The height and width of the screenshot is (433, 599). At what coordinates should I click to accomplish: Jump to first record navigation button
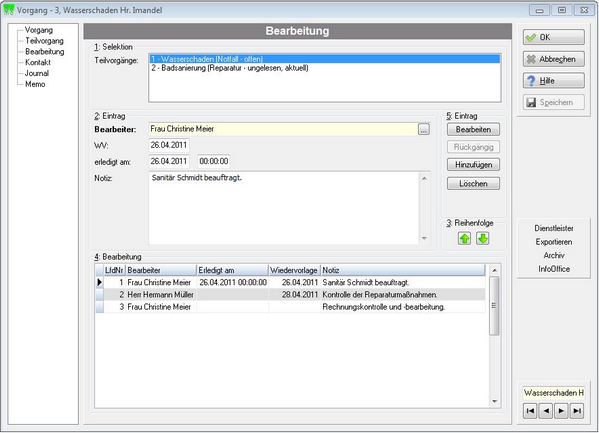530,411
